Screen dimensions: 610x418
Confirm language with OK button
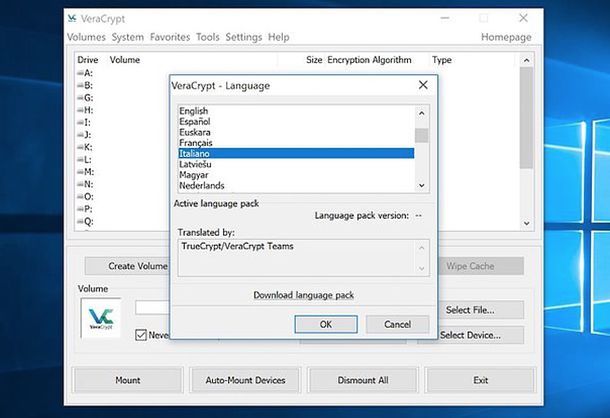326,324
